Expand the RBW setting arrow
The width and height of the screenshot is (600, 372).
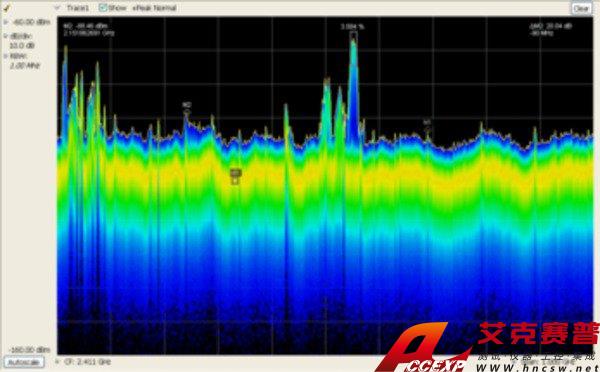tap(6, 56)
